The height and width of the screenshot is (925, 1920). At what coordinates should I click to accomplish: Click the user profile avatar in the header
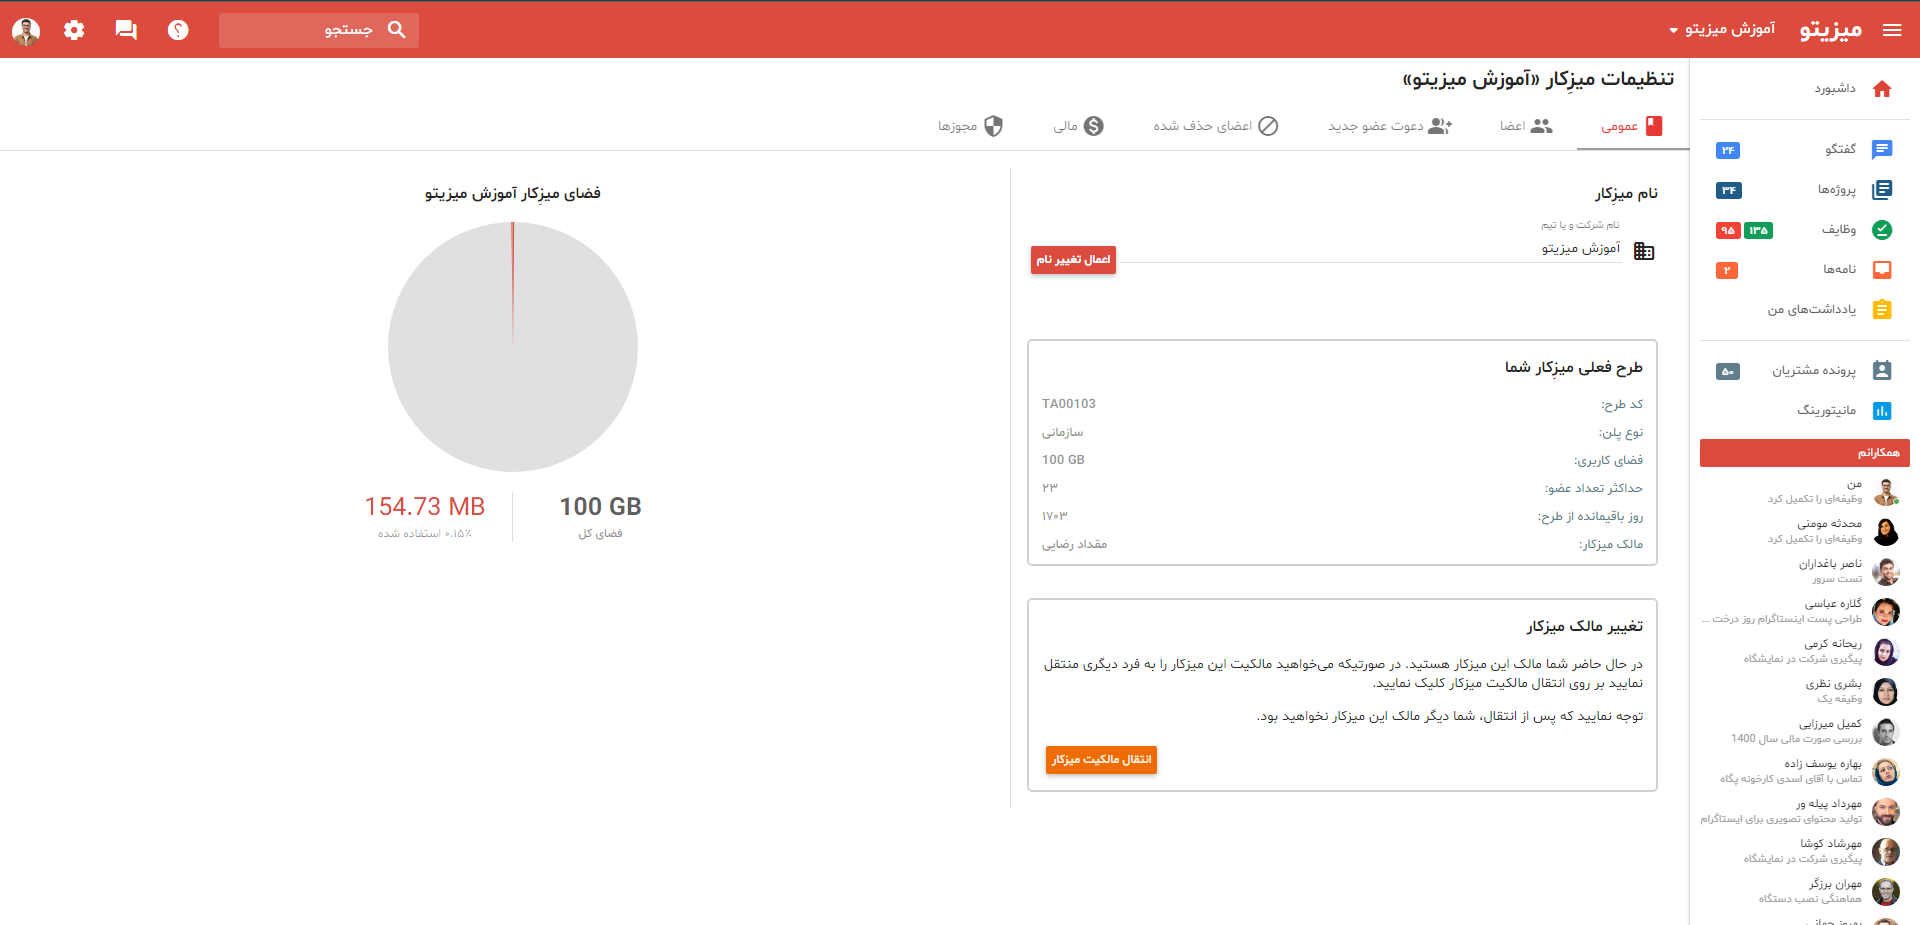click(x=26, y=31)
